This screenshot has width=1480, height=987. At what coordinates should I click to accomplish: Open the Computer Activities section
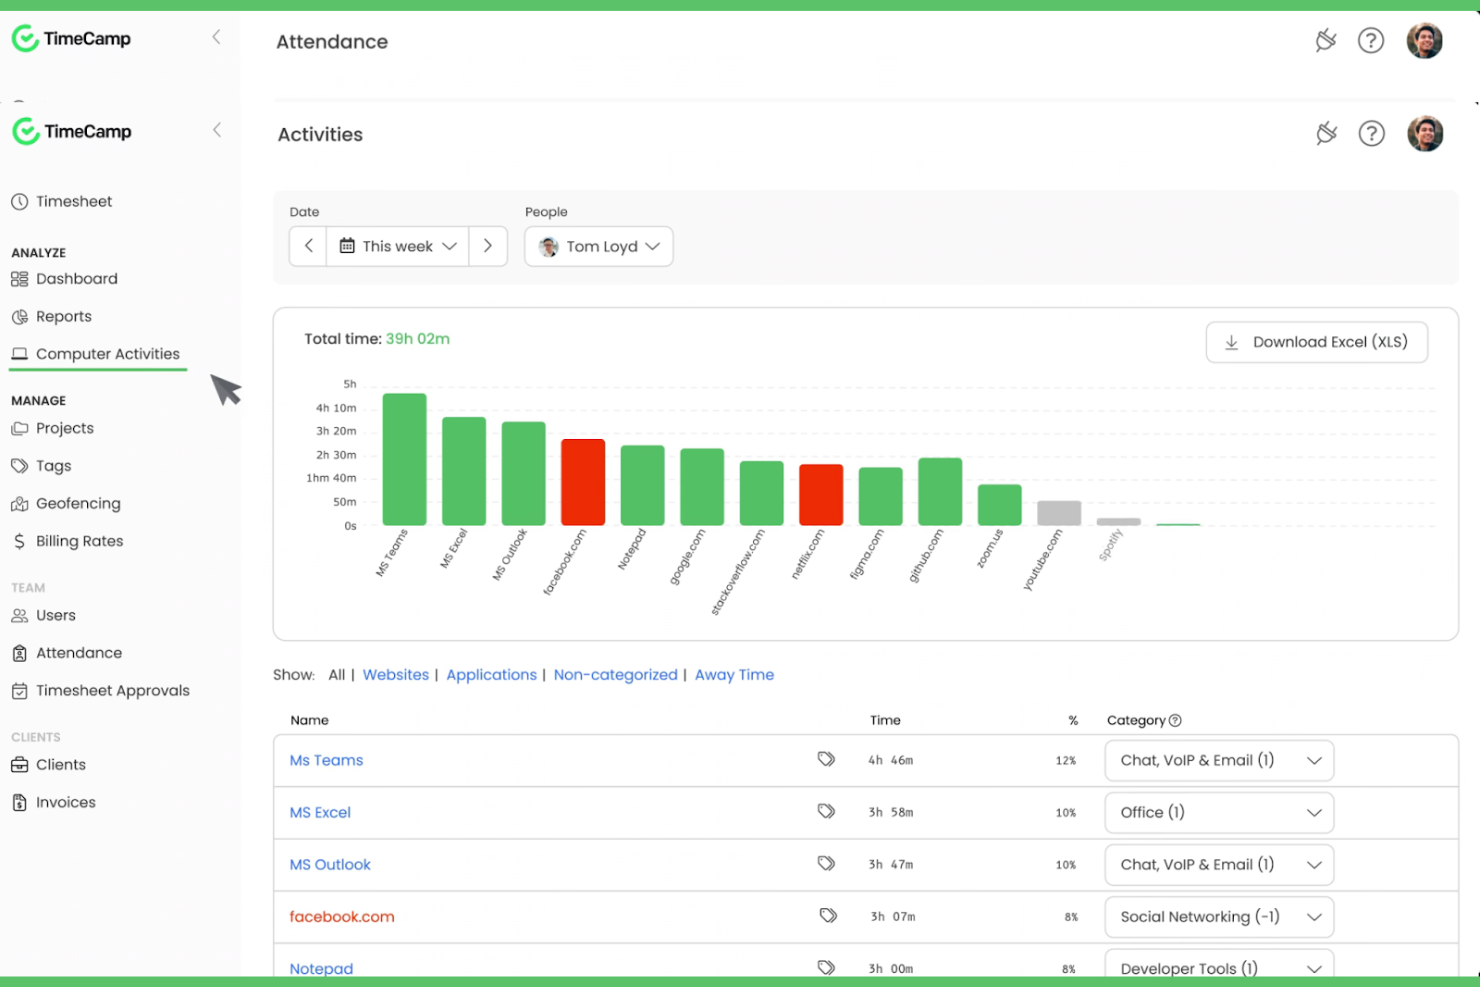click(x=107, y=353)
